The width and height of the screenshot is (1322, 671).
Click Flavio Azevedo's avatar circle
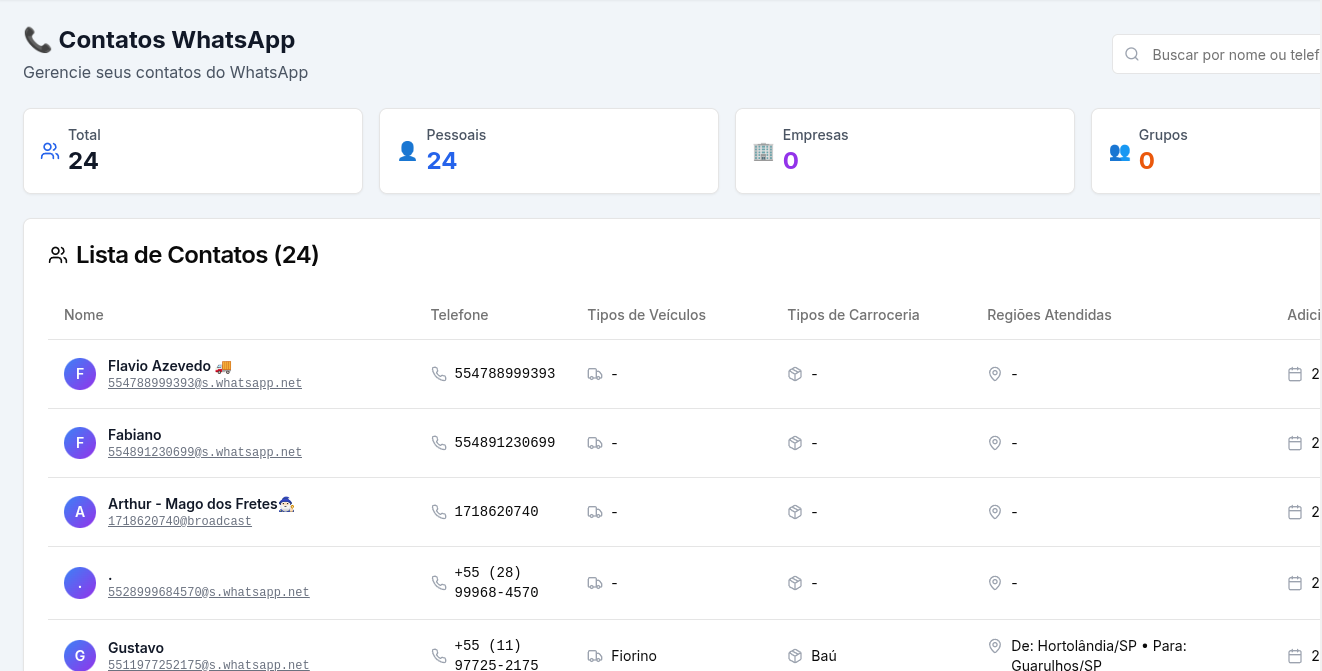[80, 374]
